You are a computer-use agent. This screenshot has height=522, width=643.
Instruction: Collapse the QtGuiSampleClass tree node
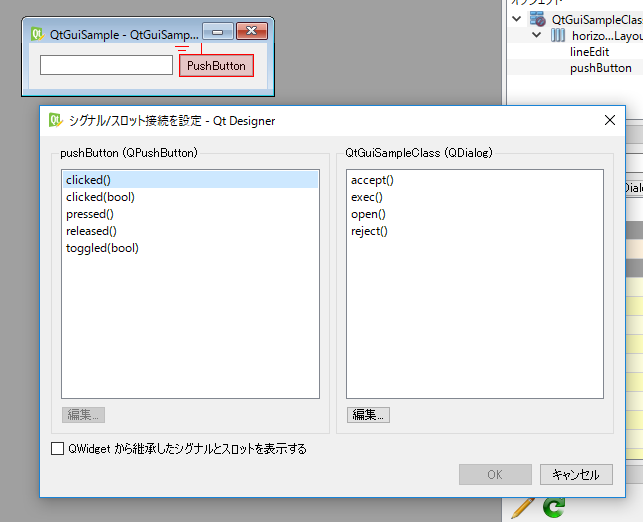pos(517,19)
